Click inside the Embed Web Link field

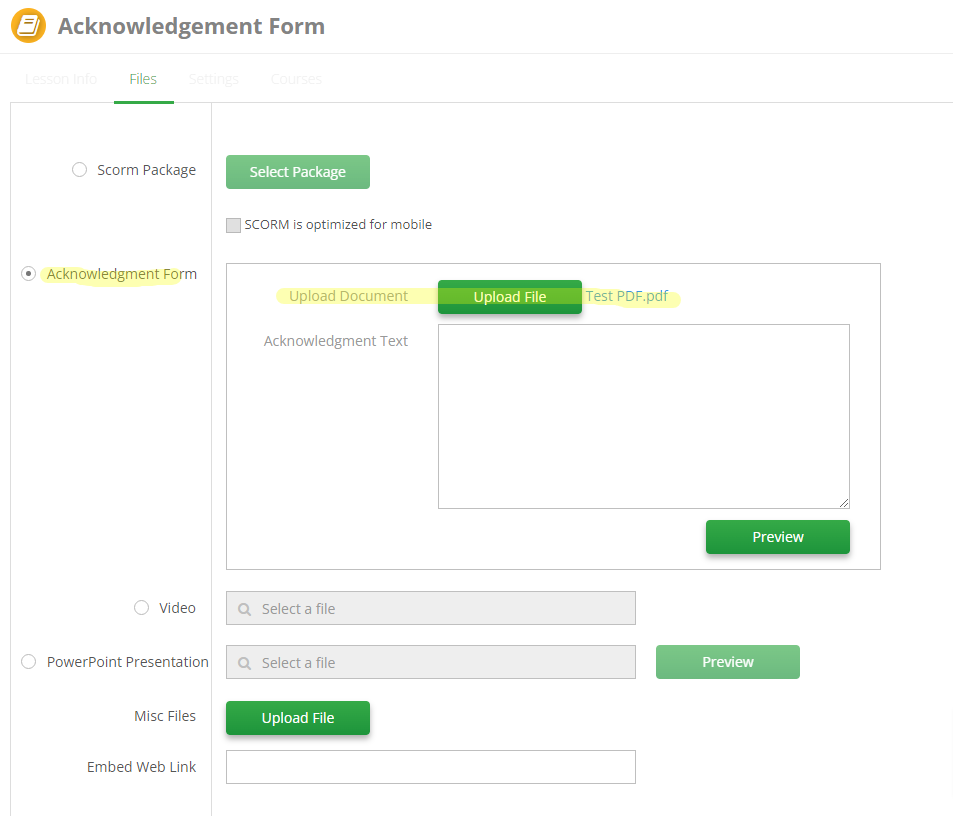pyautogui.click(x=430, y=766)
